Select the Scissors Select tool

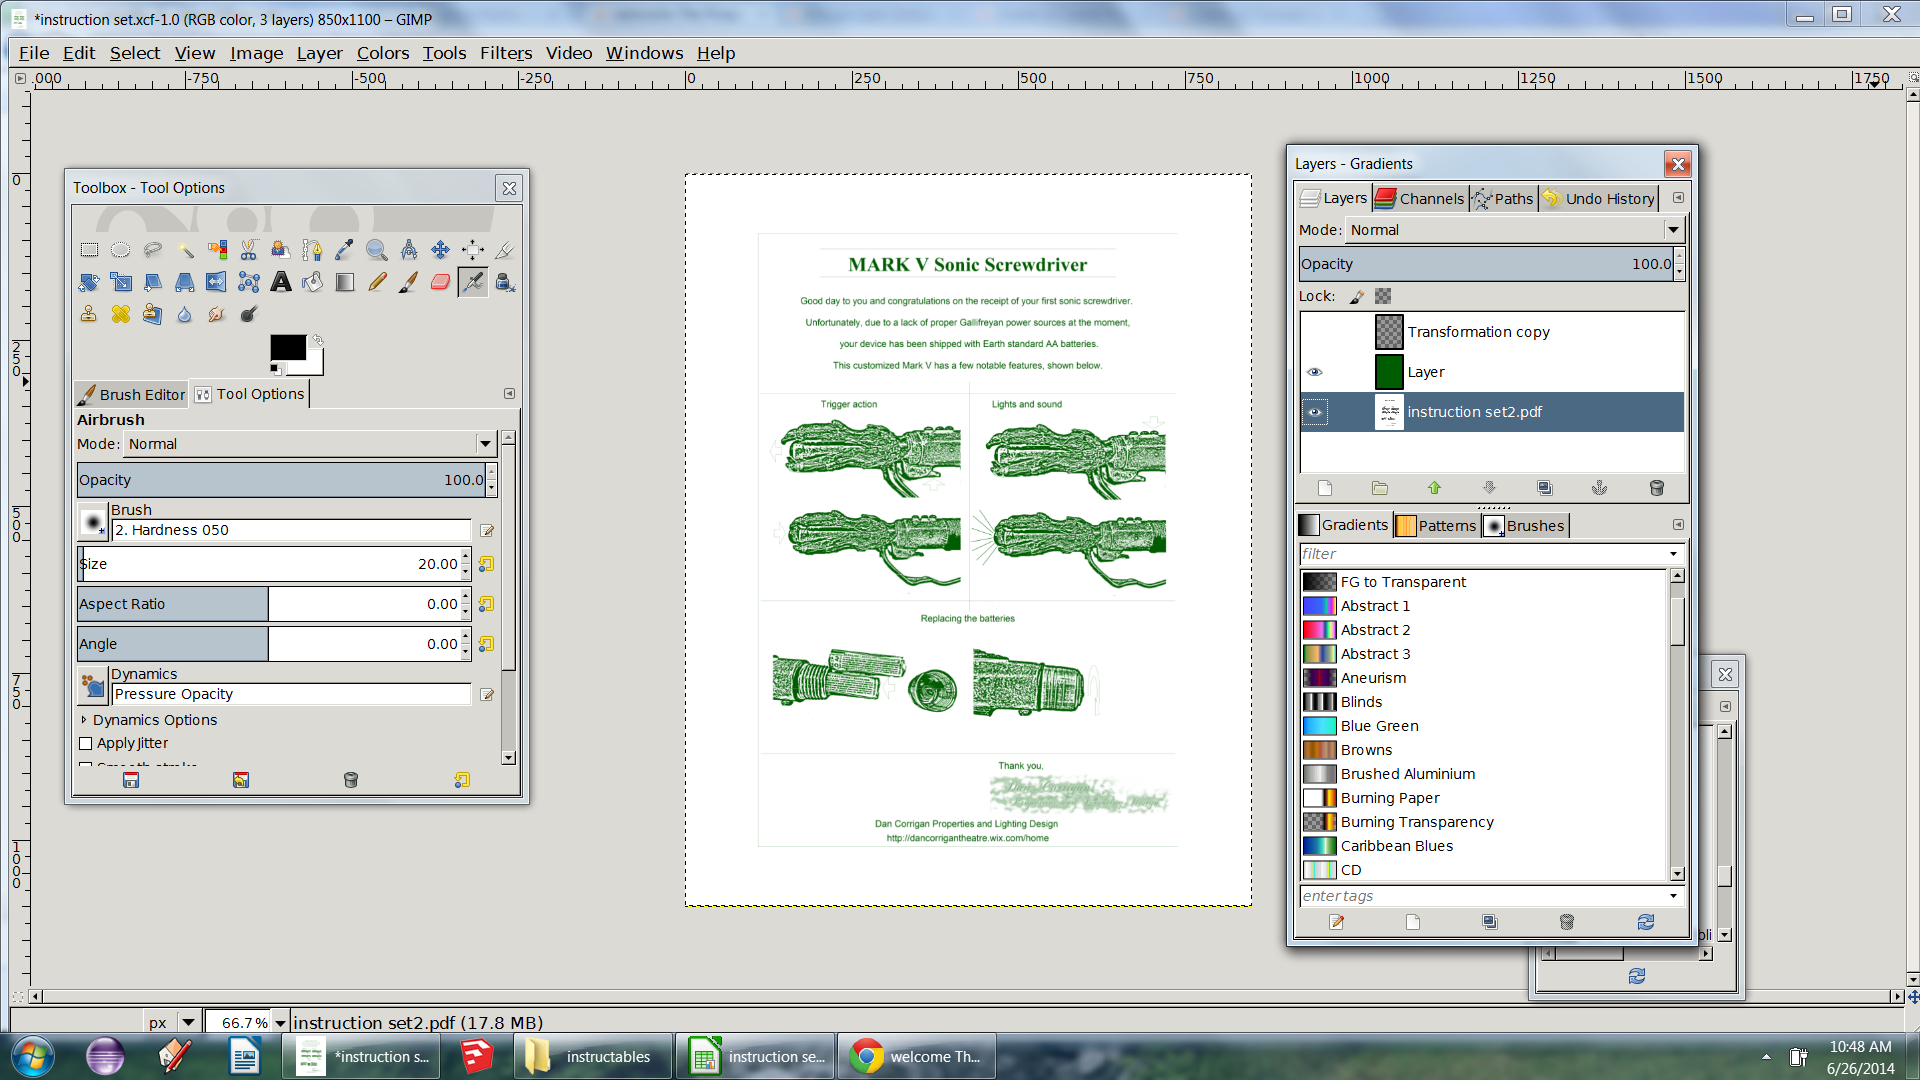(249, 250)
